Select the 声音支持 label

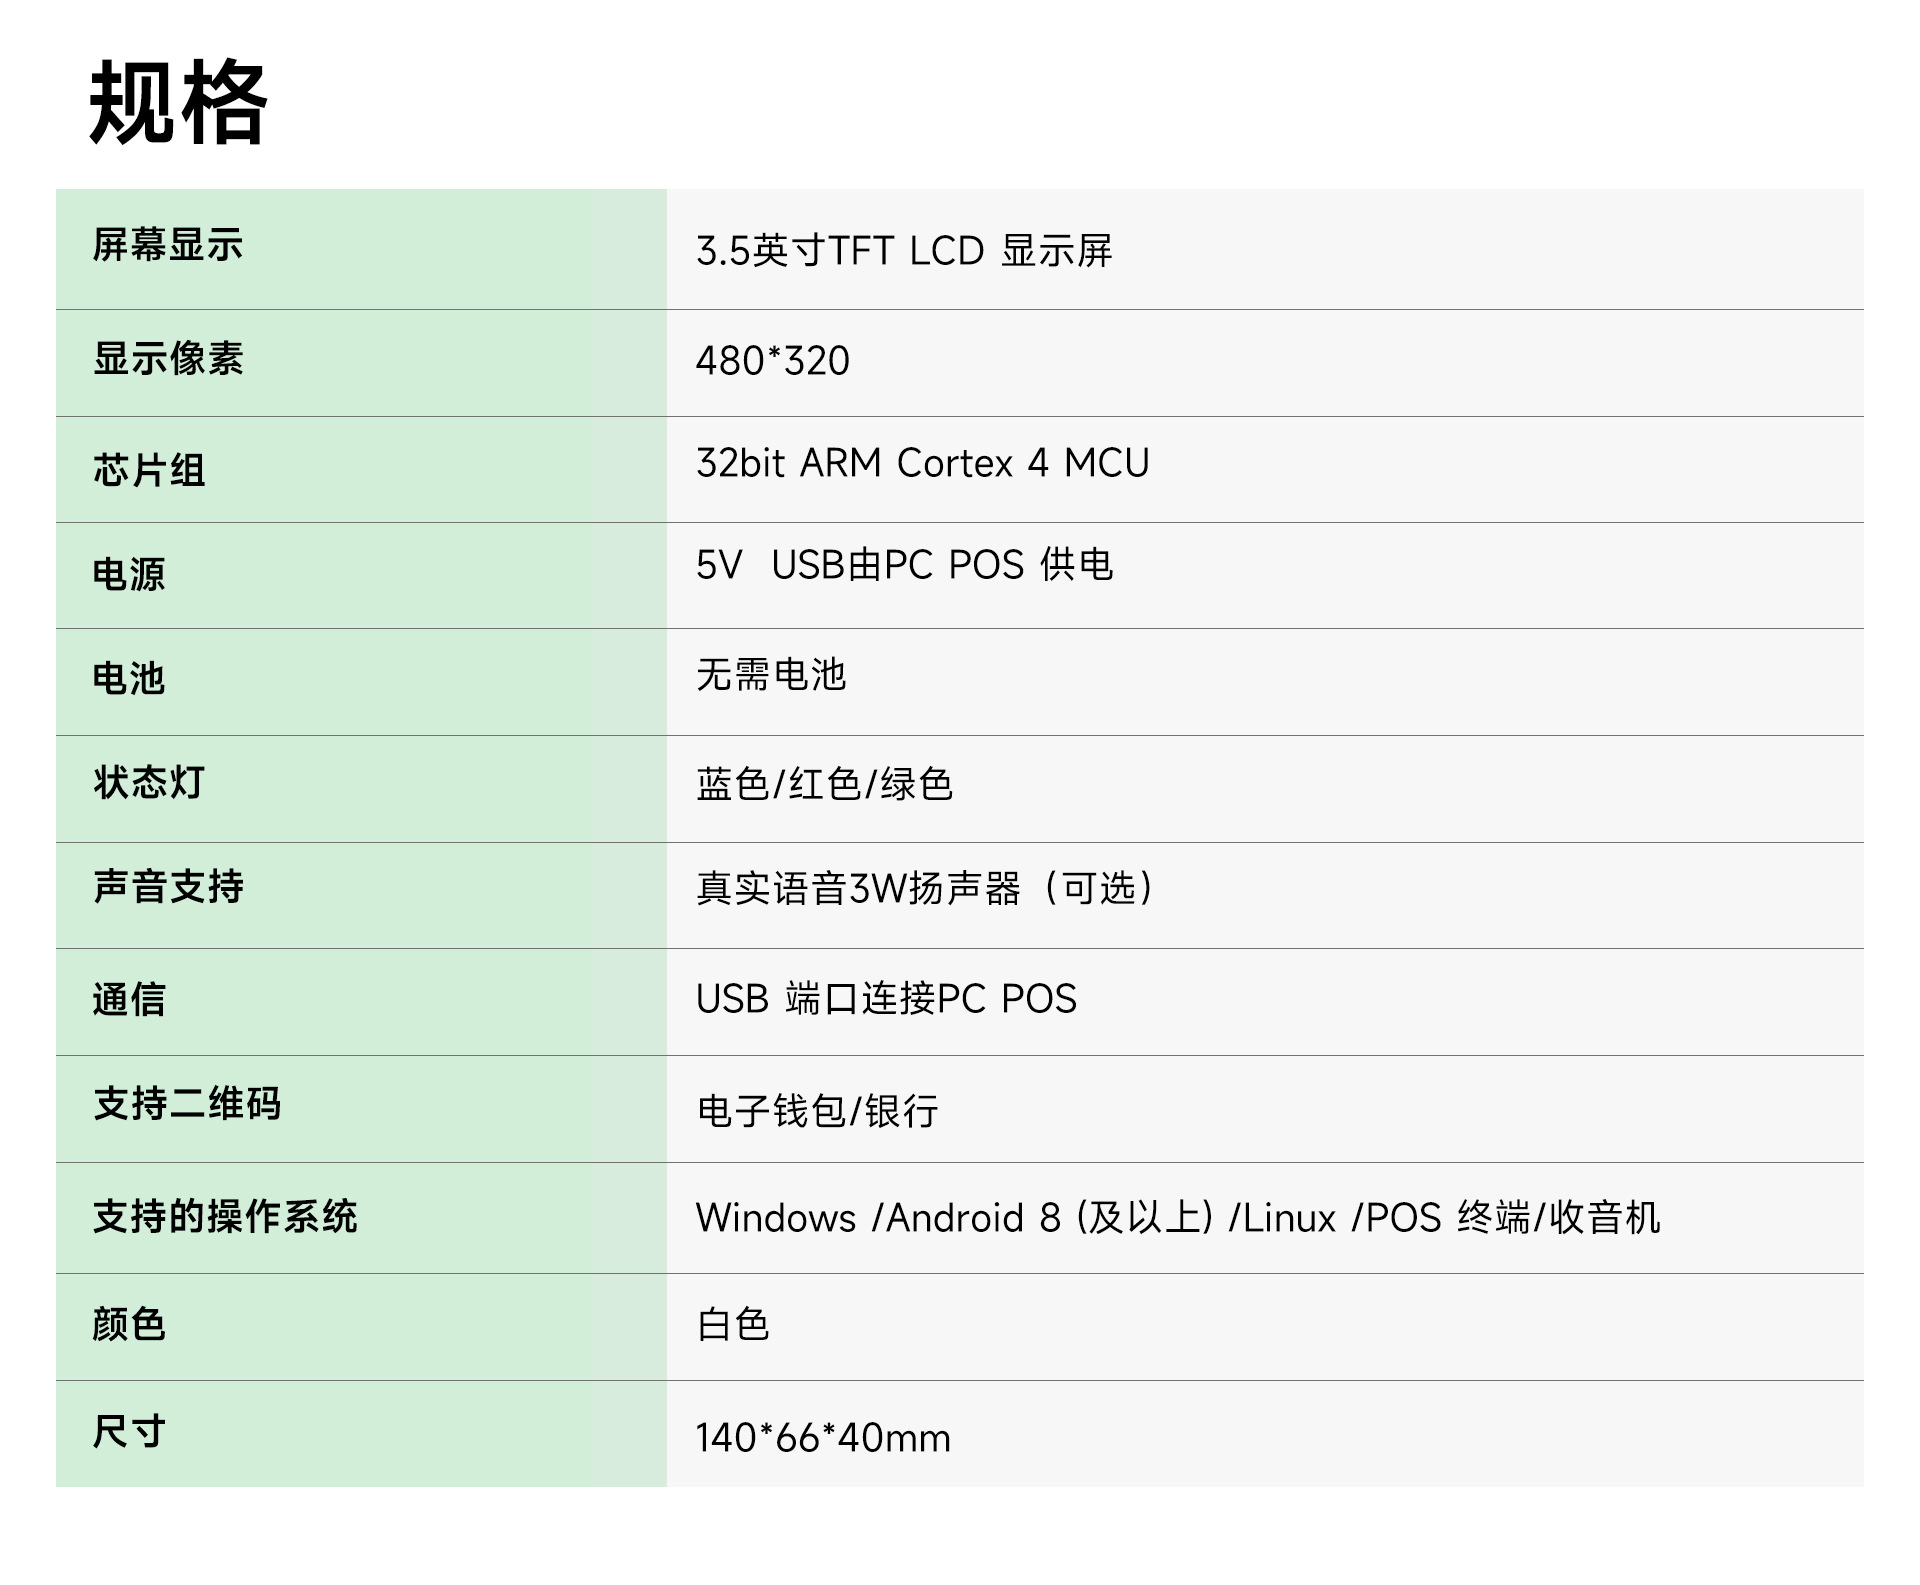(x=168, y=887)
